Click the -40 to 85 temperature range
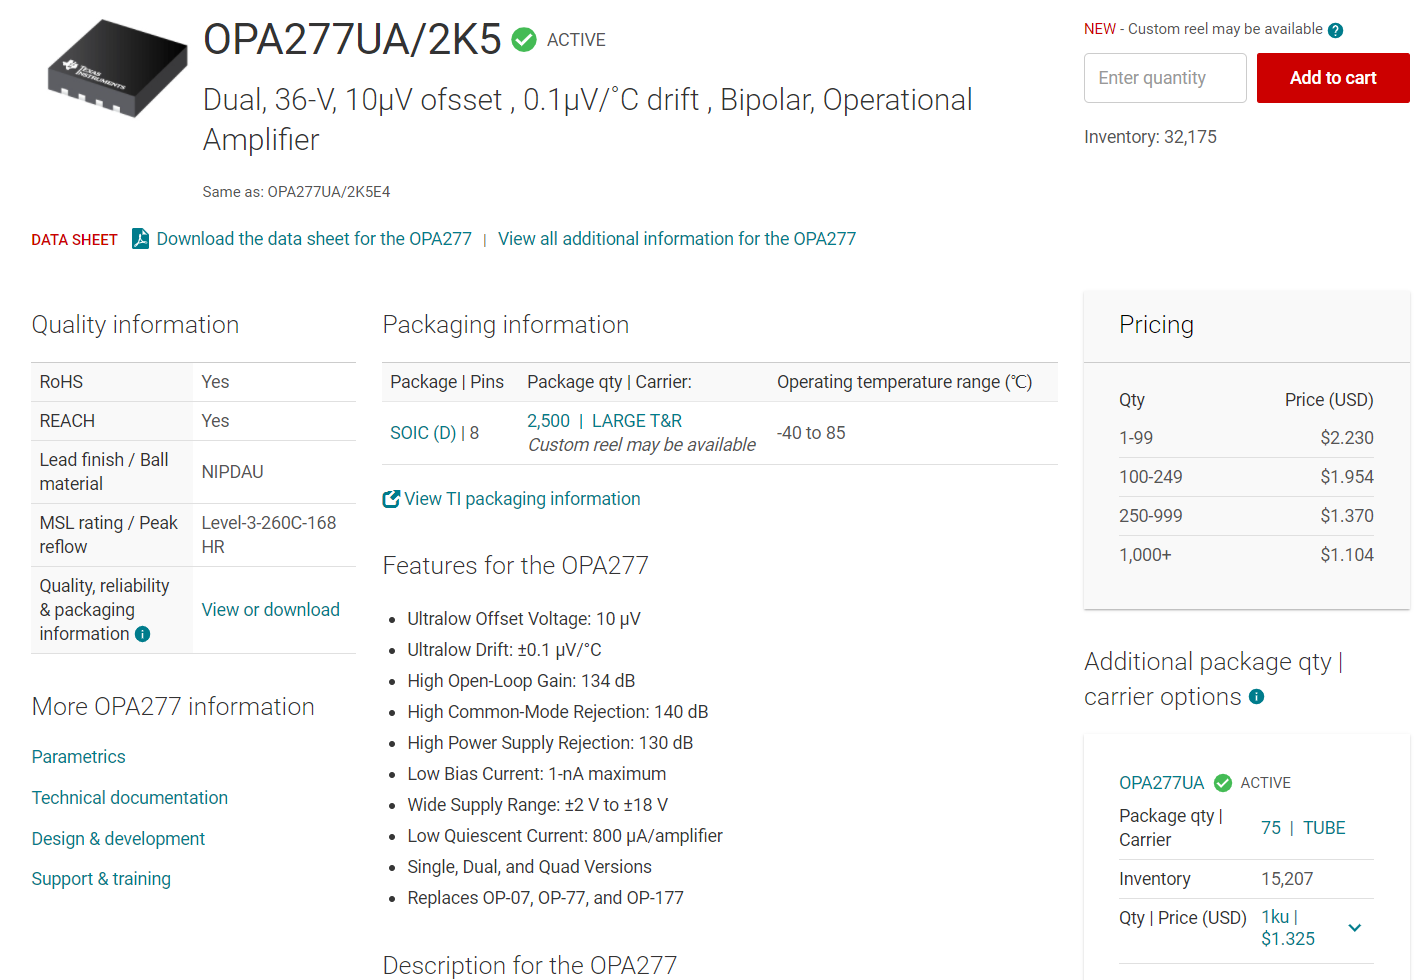 click(x=811, y=433)
